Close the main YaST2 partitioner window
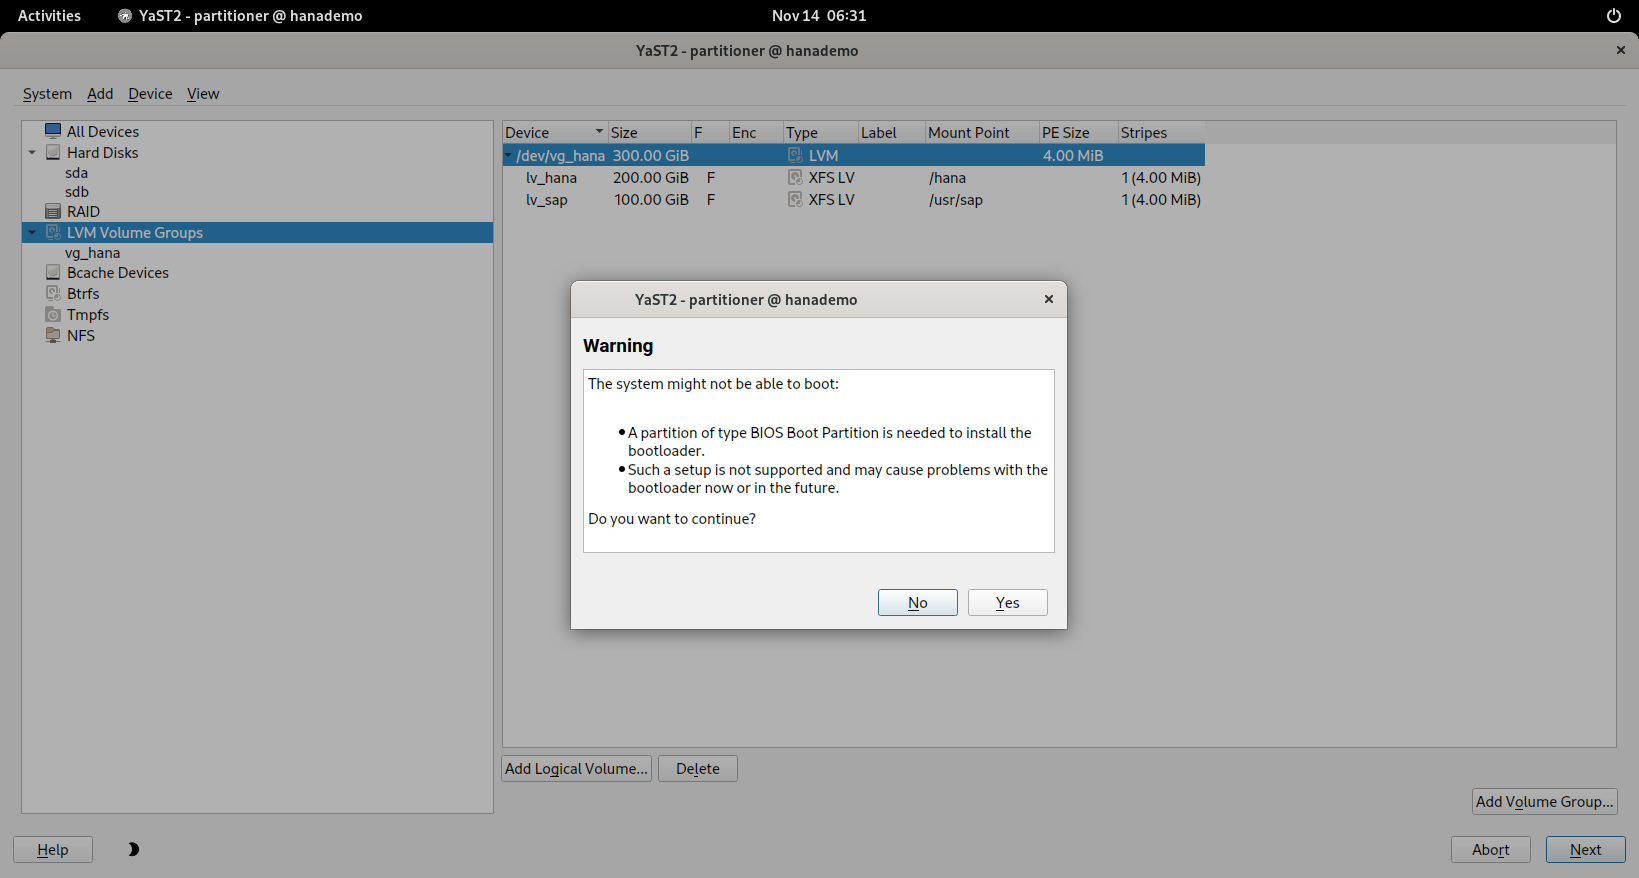This screenshot has height=878, width=1639. point(1621,50)
